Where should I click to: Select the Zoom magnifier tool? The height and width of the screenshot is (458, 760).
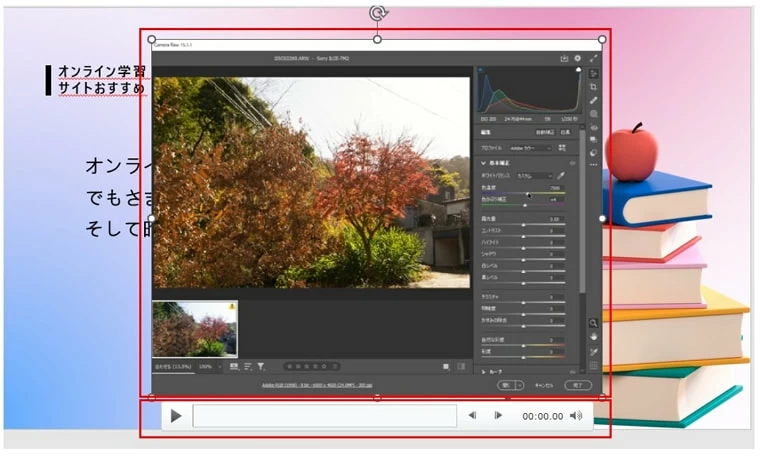pyautogui.click(x=594, y=323)
